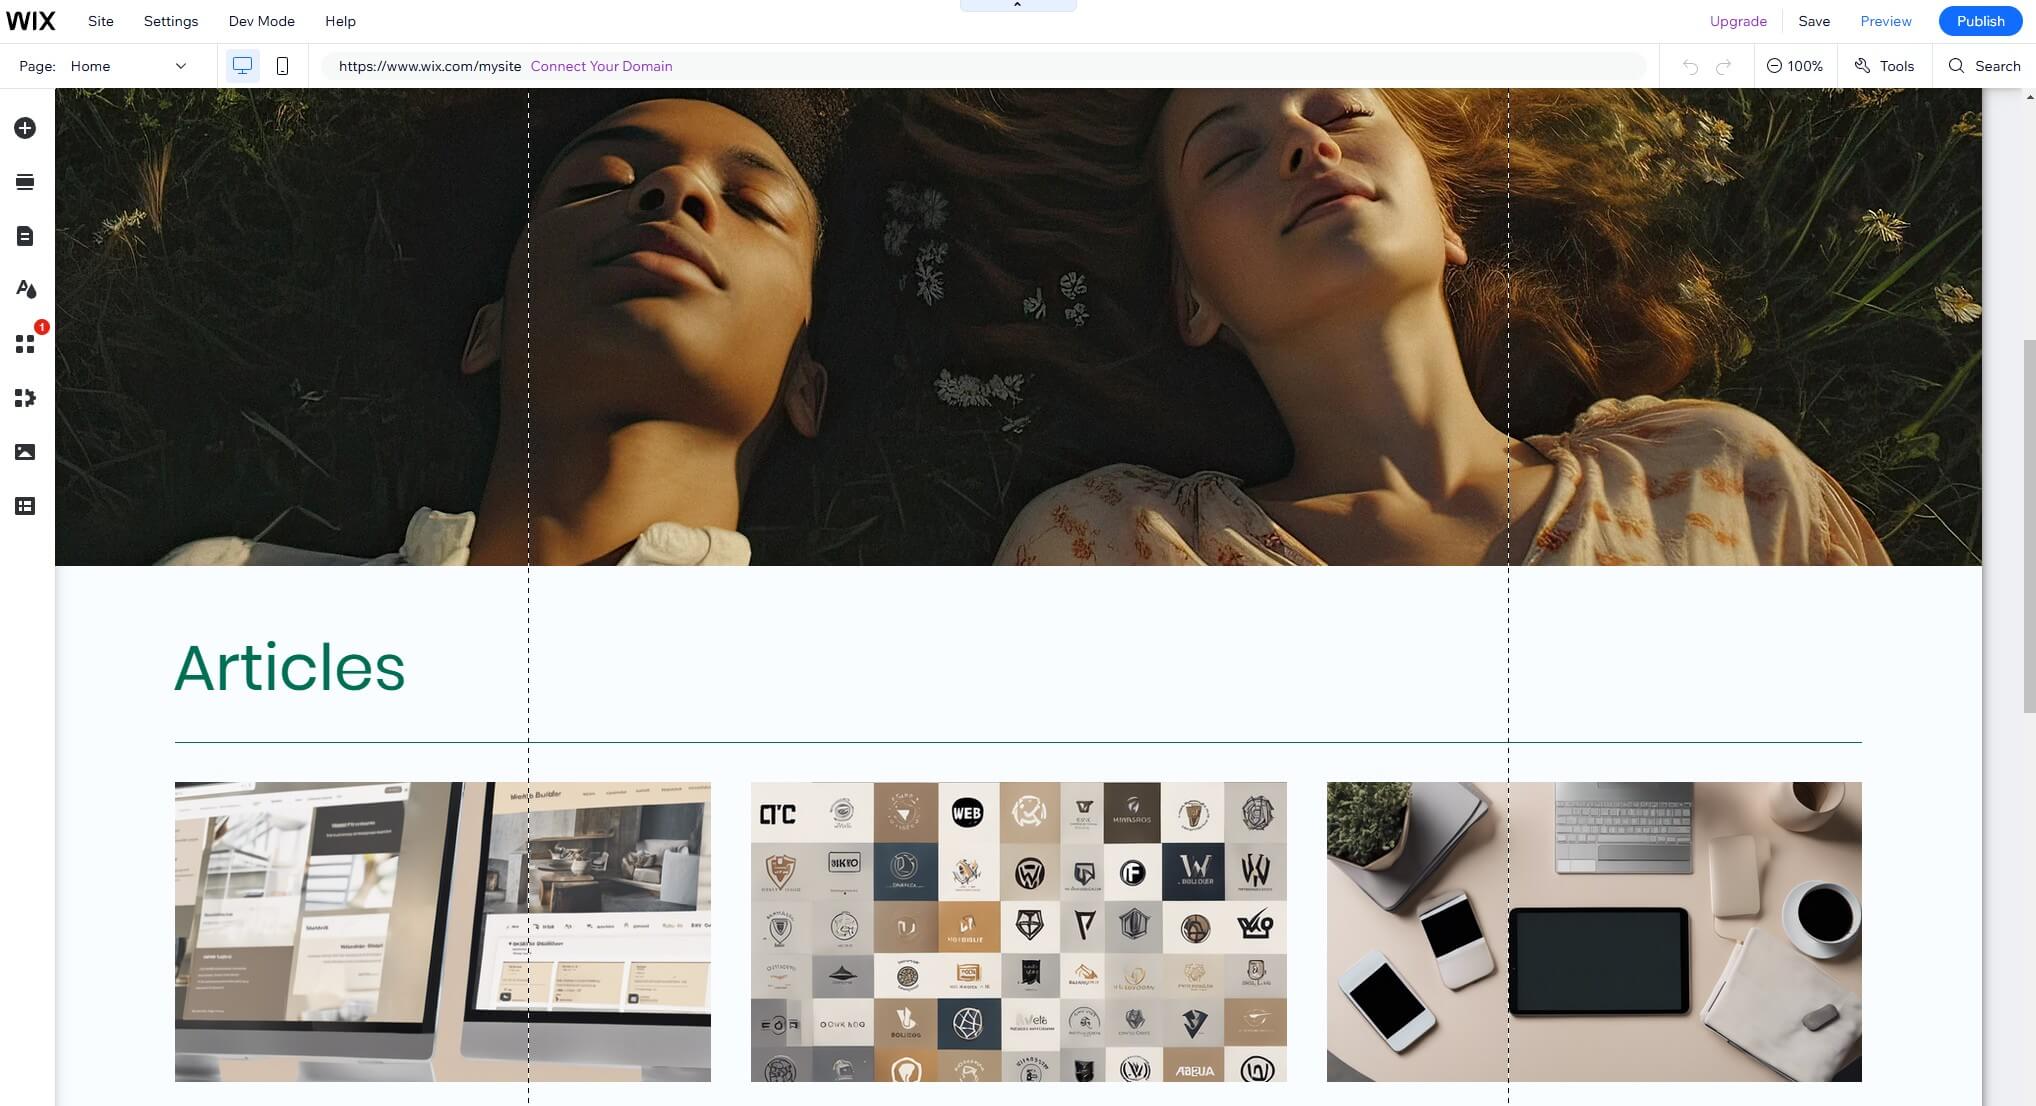The height and width of the screenshot is (1106, 2036).
Task: Open the editor Search
Action: [1985, 66]
